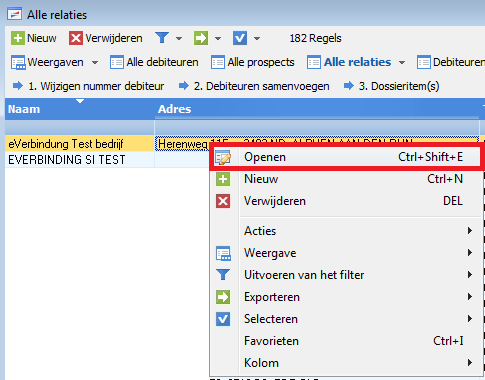This screenshot has width=485, height=380.
Task: Expand the Weergaven dropdown arrow
Action: (x=95, y=63)
